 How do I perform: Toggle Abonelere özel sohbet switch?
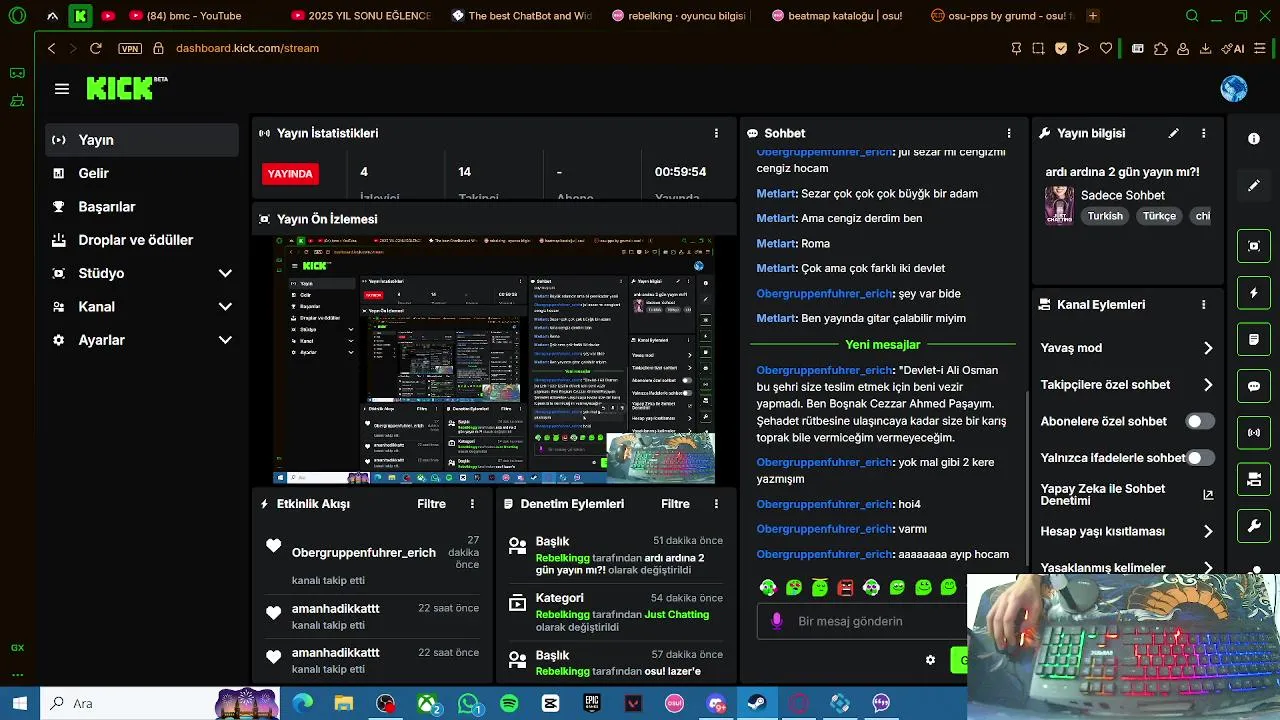click(x=1200, y=421)
